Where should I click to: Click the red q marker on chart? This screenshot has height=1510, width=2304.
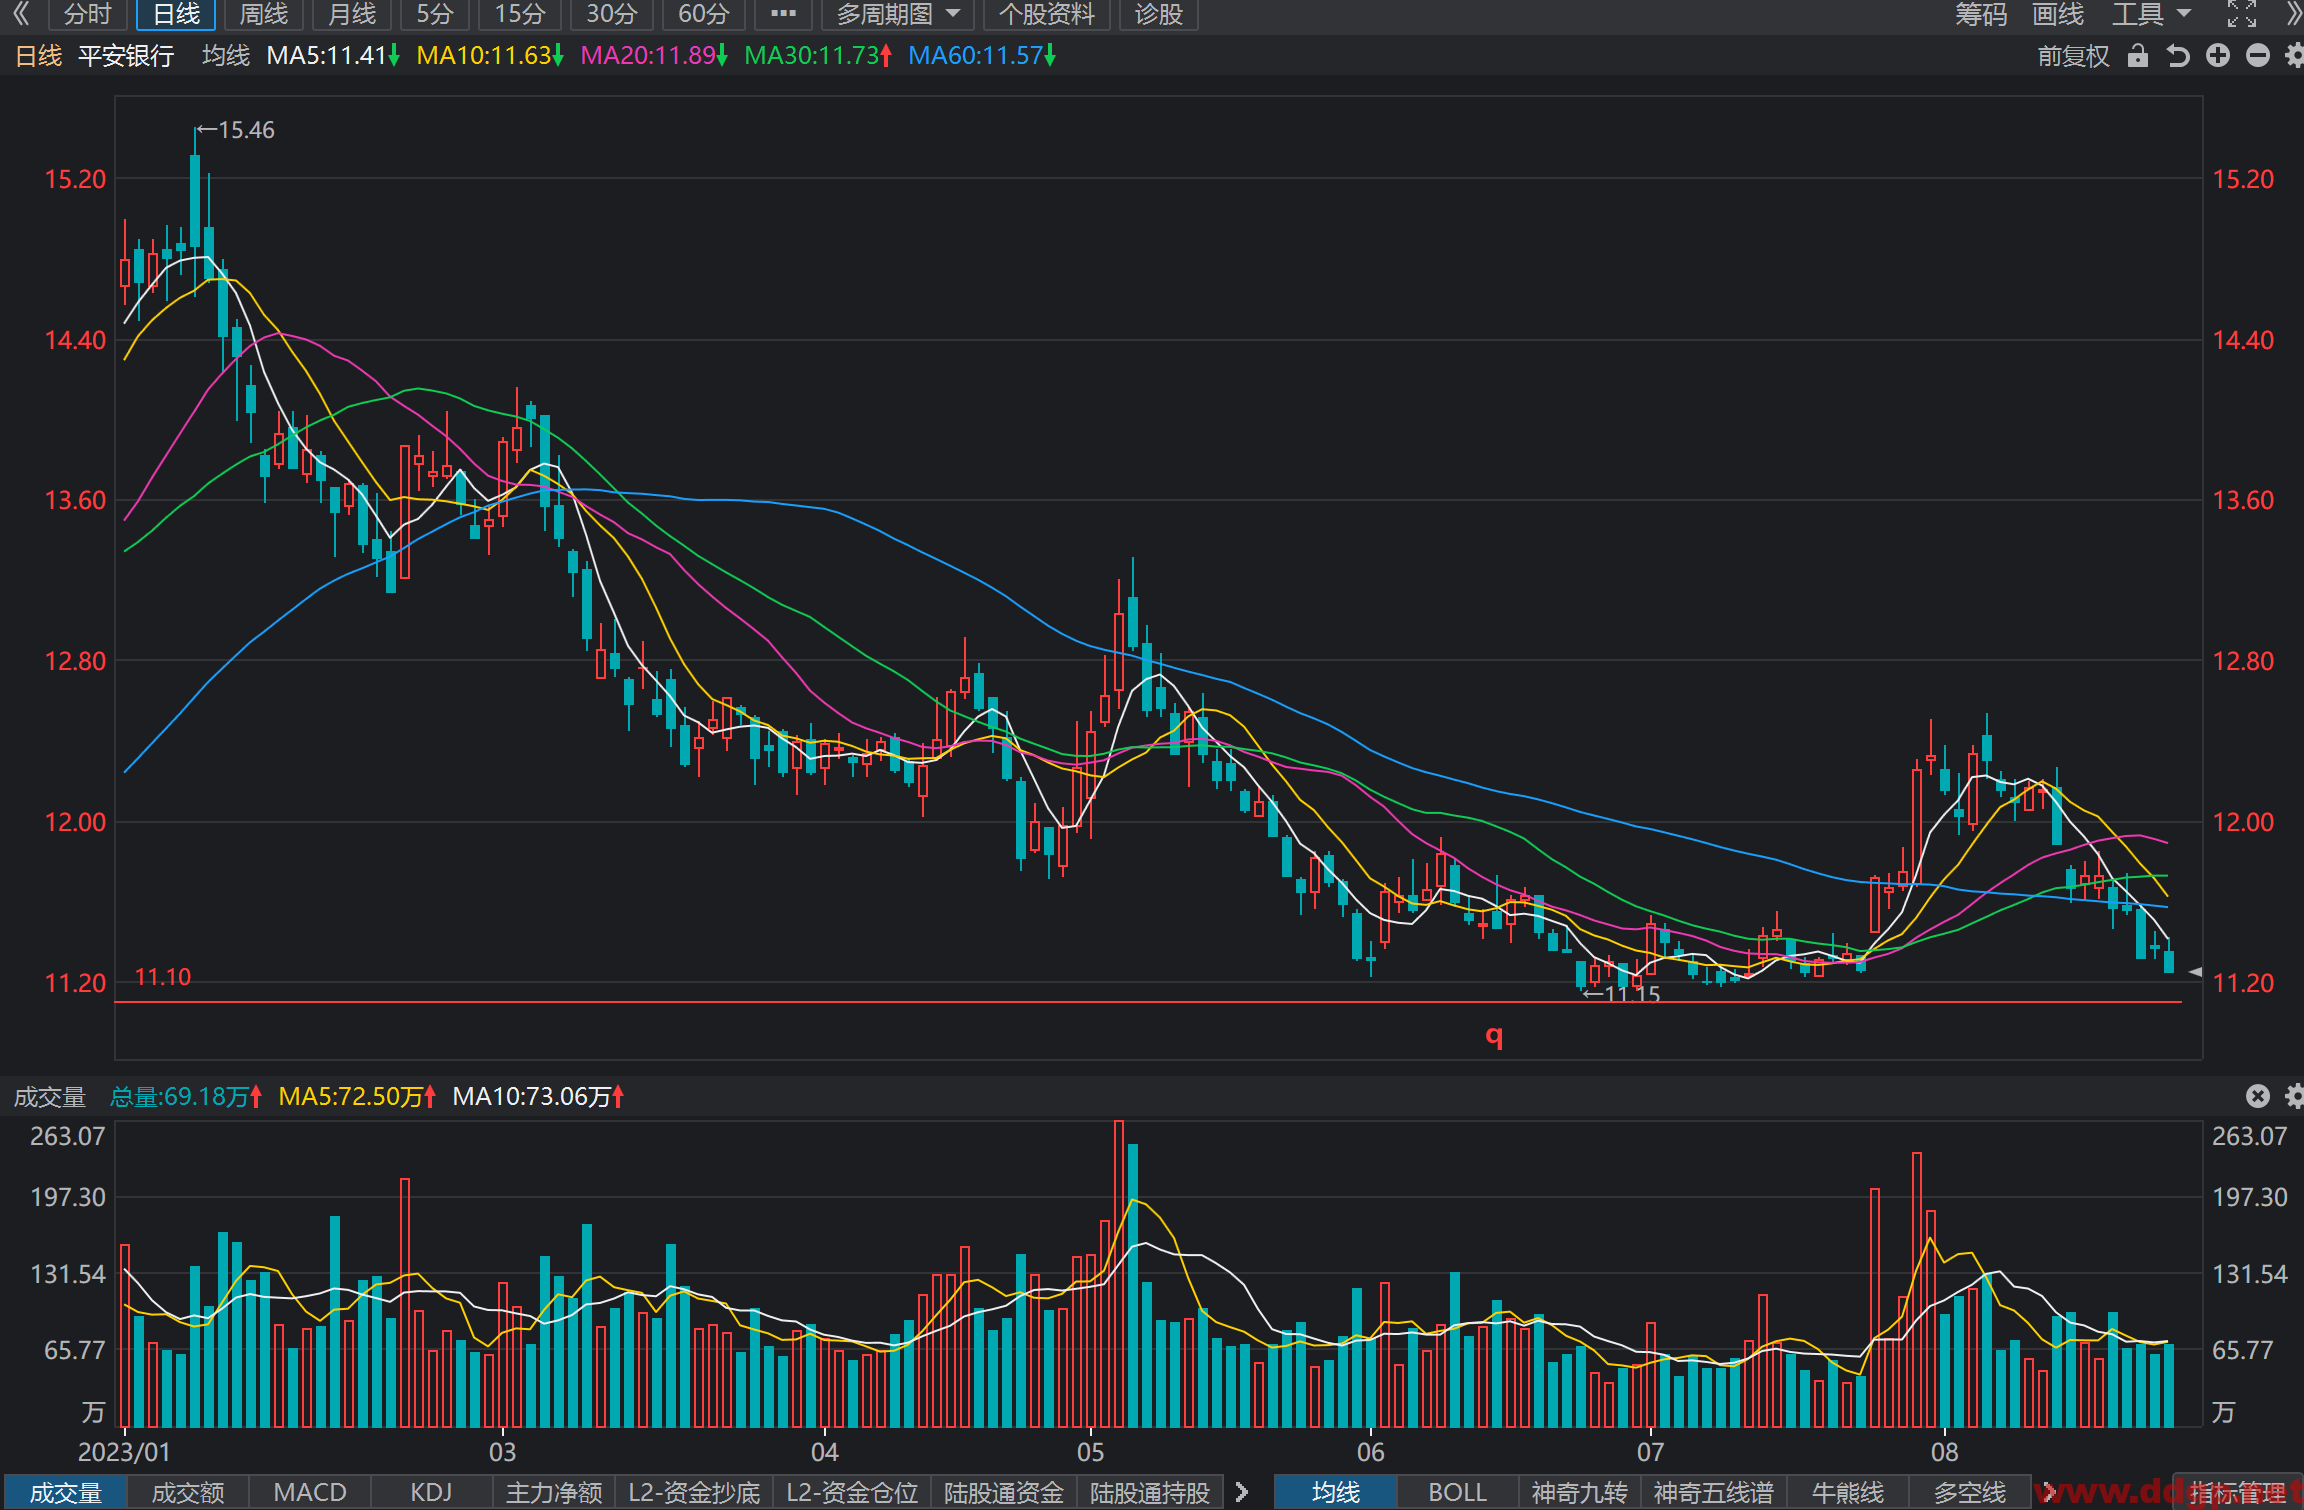1494,1036
